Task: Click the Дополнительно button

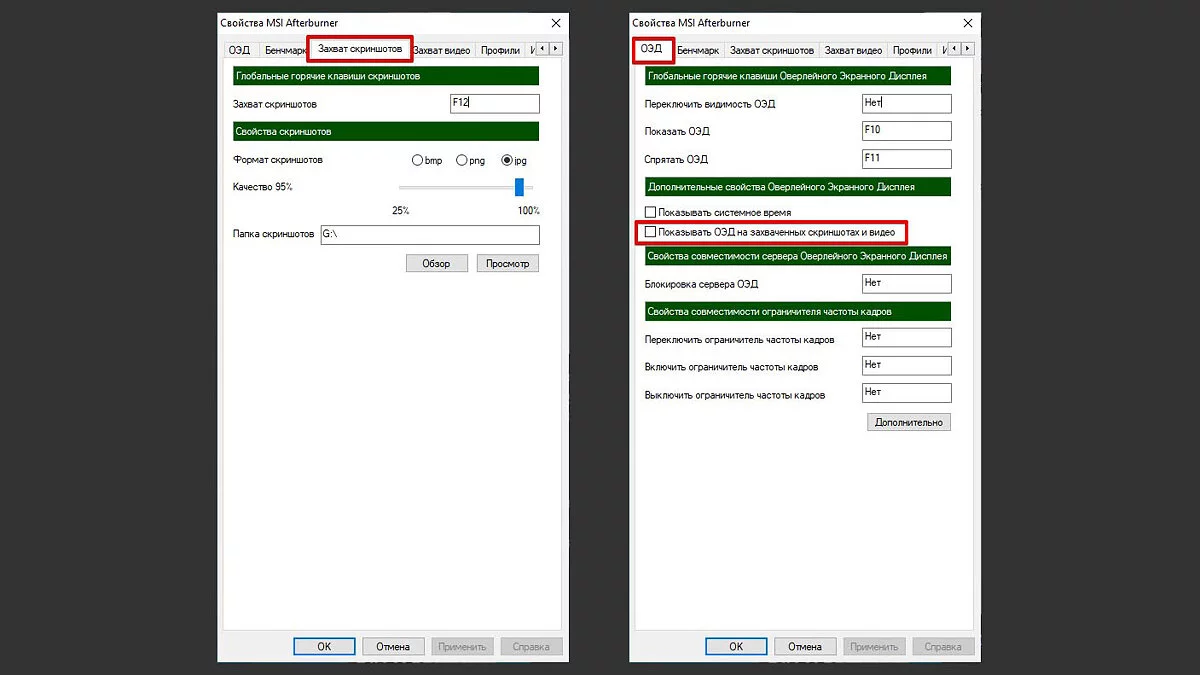Action: pyautogui.click(x=909, y=422)
